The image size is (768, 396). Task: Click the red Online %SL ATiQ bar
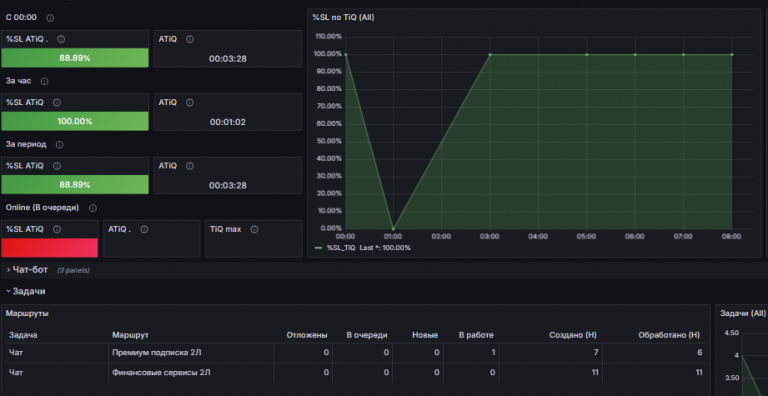click(x=49, y=248)
